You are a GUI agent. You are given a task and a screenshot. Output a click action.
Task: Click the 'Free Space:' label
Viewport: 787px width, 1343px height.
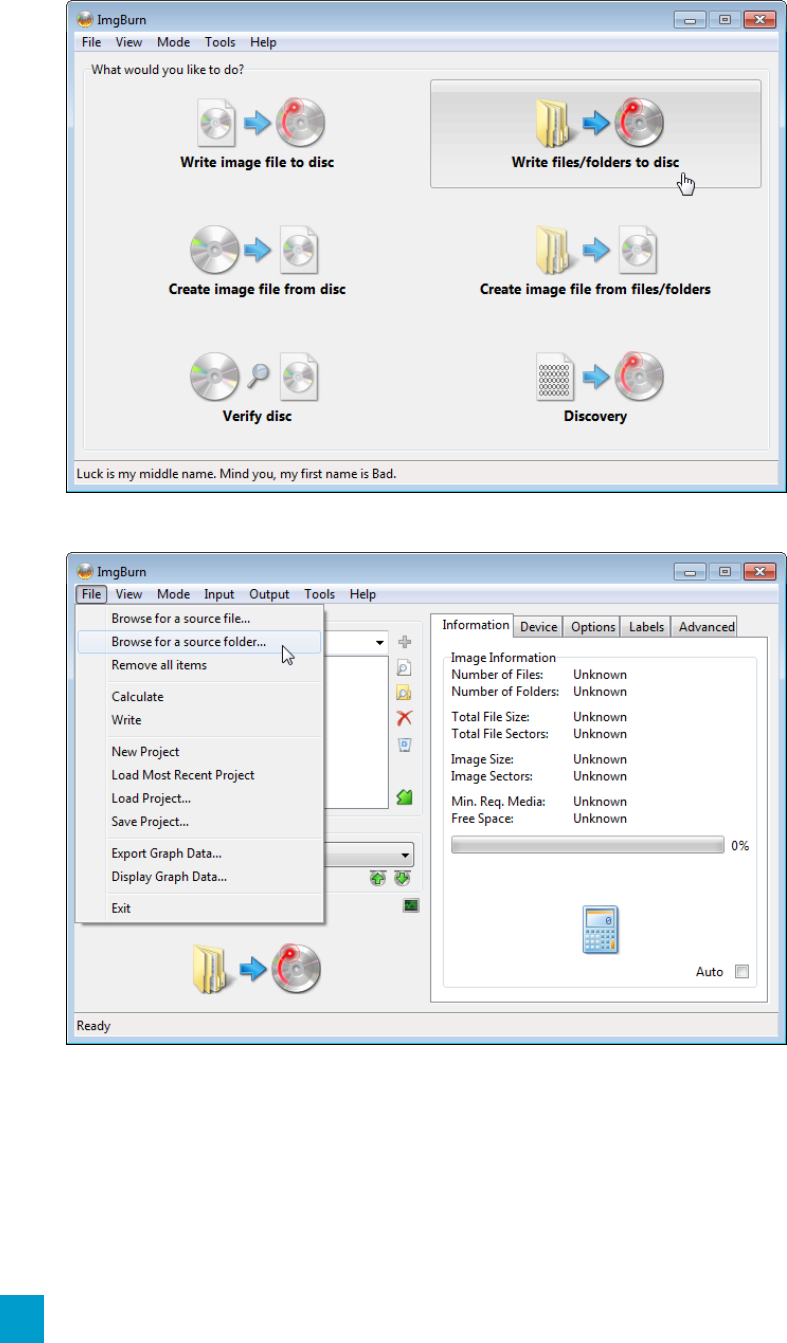point(482,818)
